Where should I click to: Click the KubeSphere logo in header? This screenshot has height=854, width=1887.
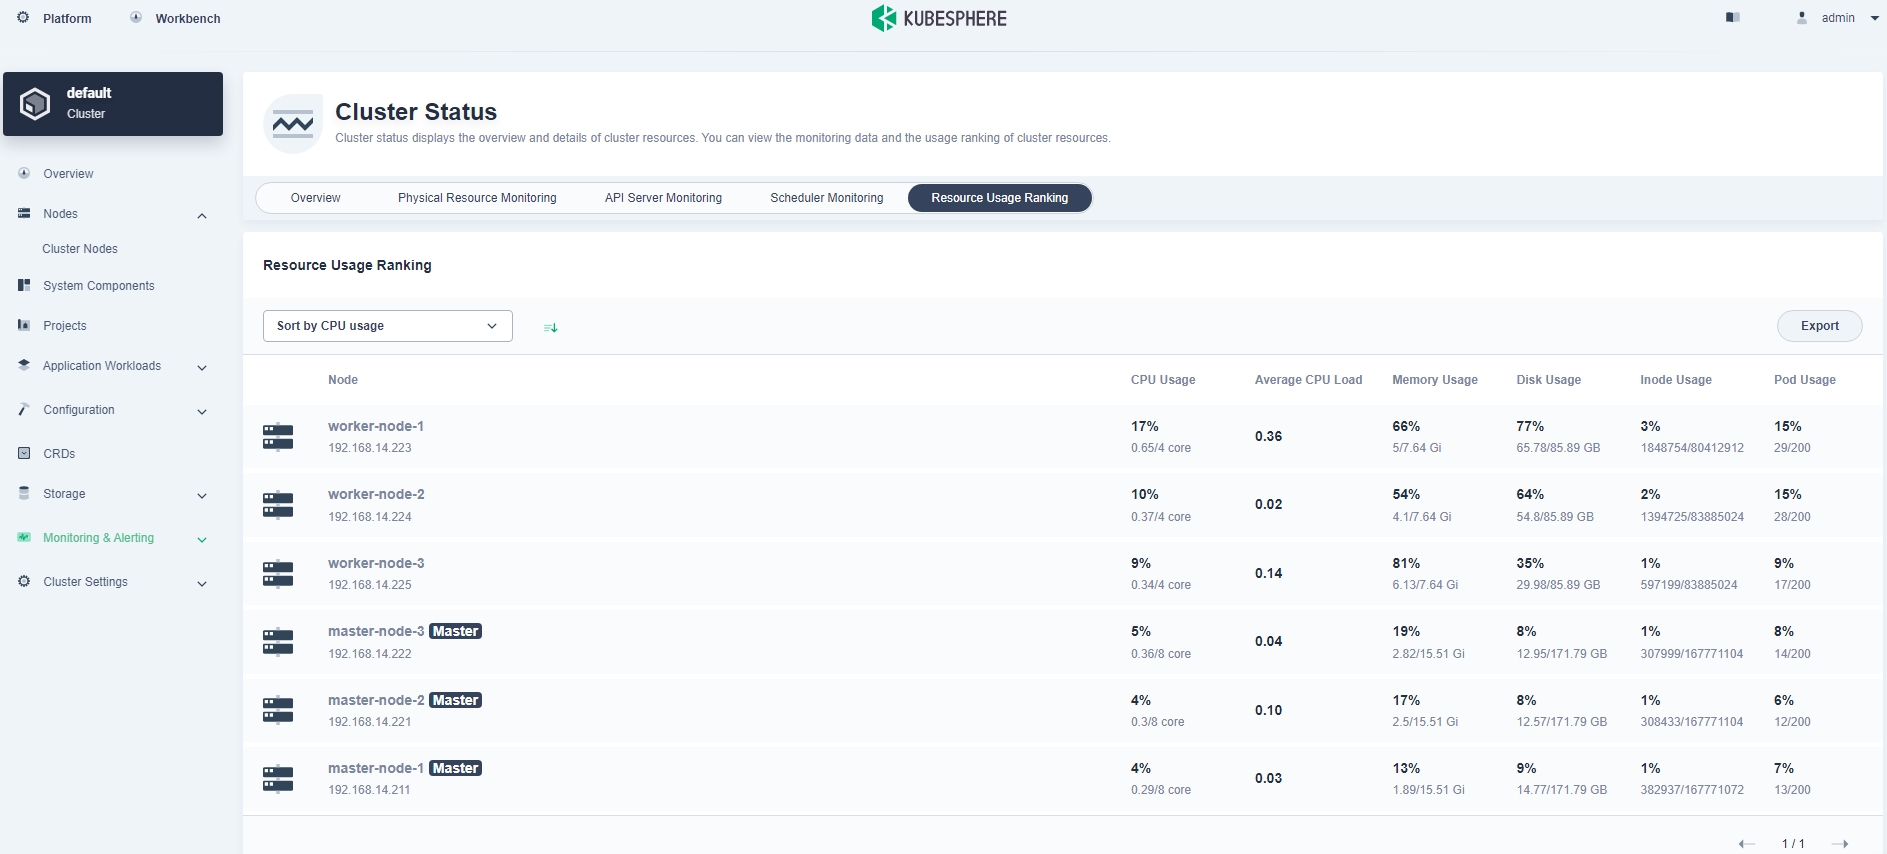tap(938, 18)
